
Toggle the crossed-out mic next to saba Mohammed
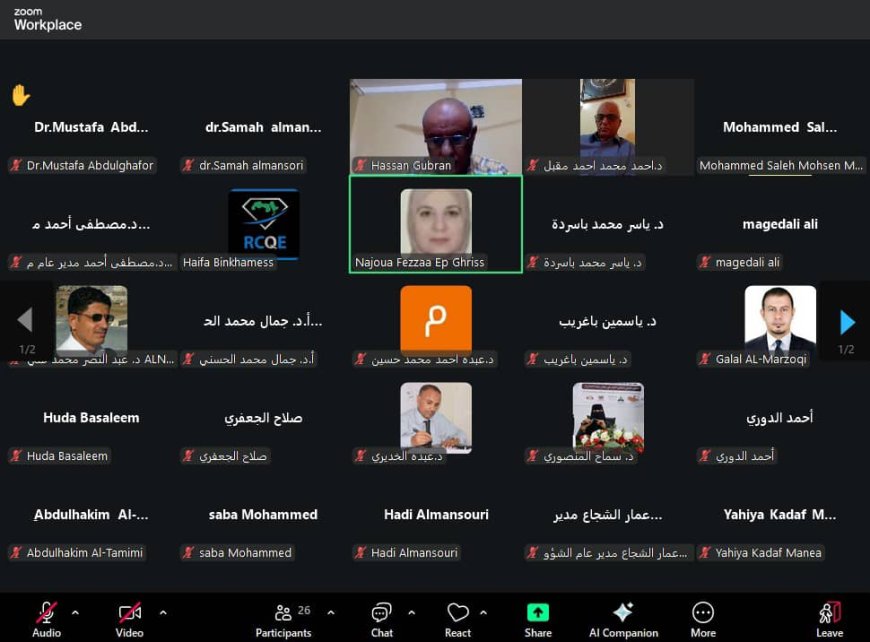click(190, 552)
